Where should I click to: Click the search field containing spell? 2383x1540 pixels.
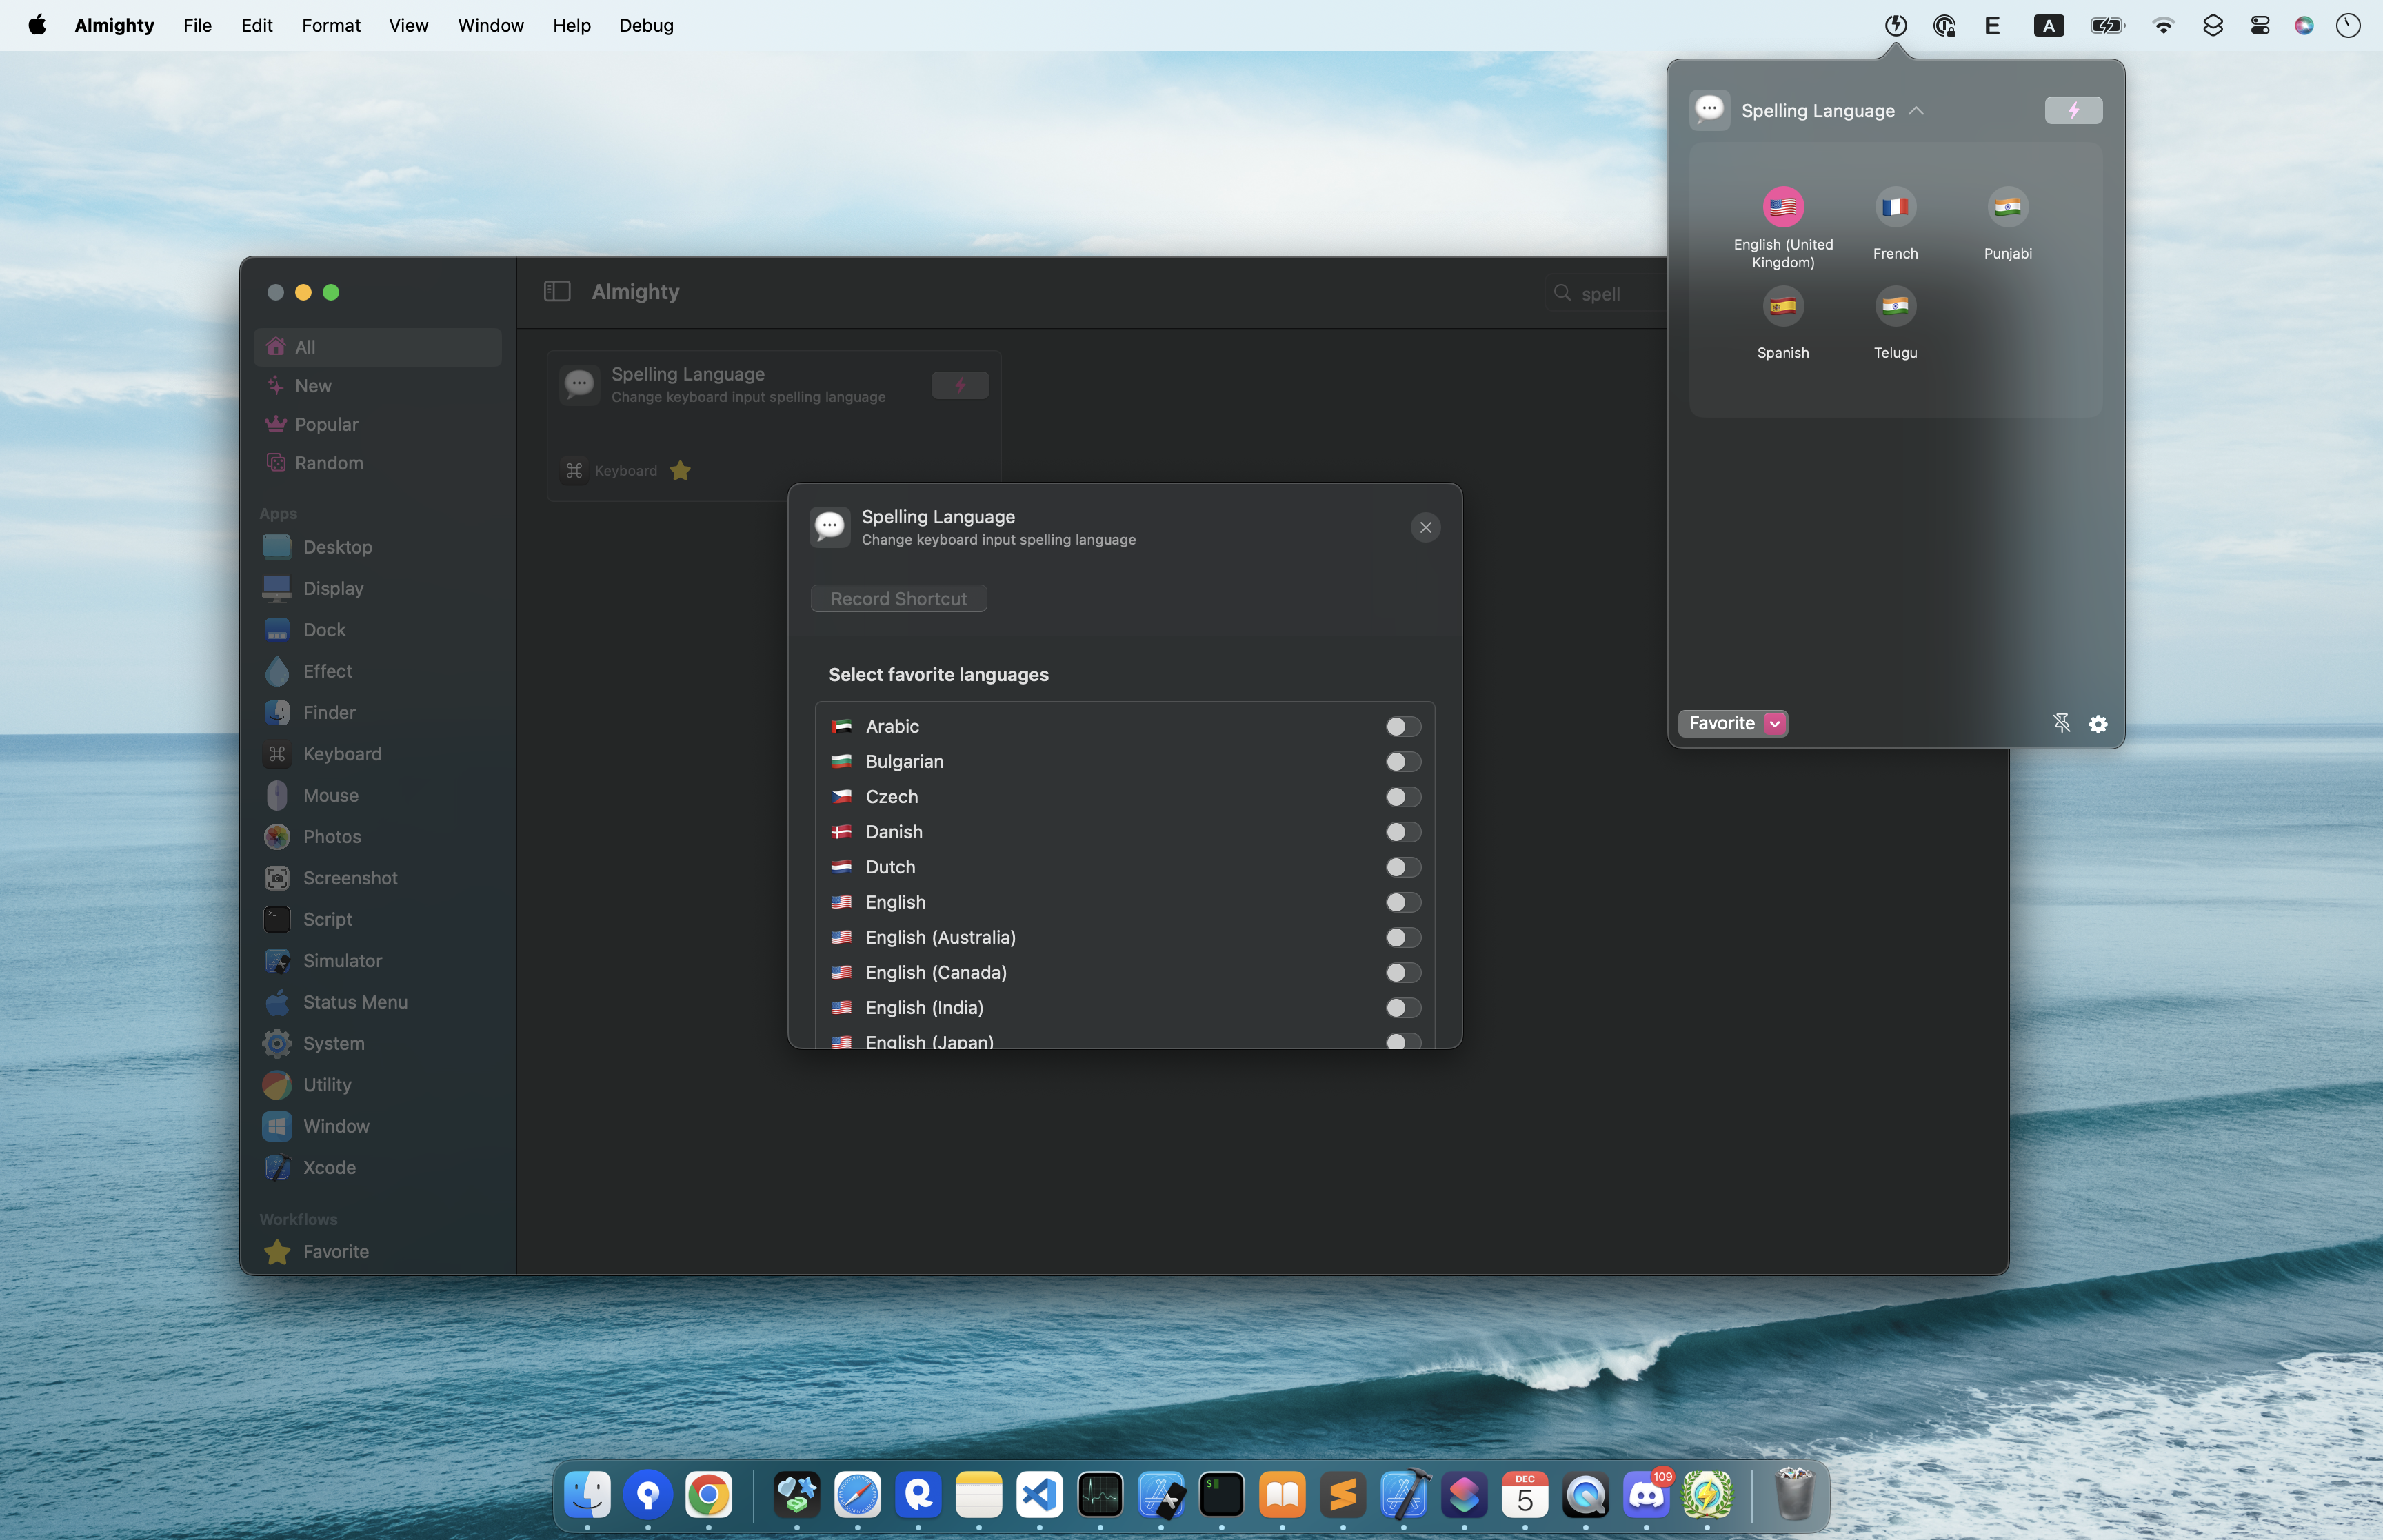[1610, 294]
